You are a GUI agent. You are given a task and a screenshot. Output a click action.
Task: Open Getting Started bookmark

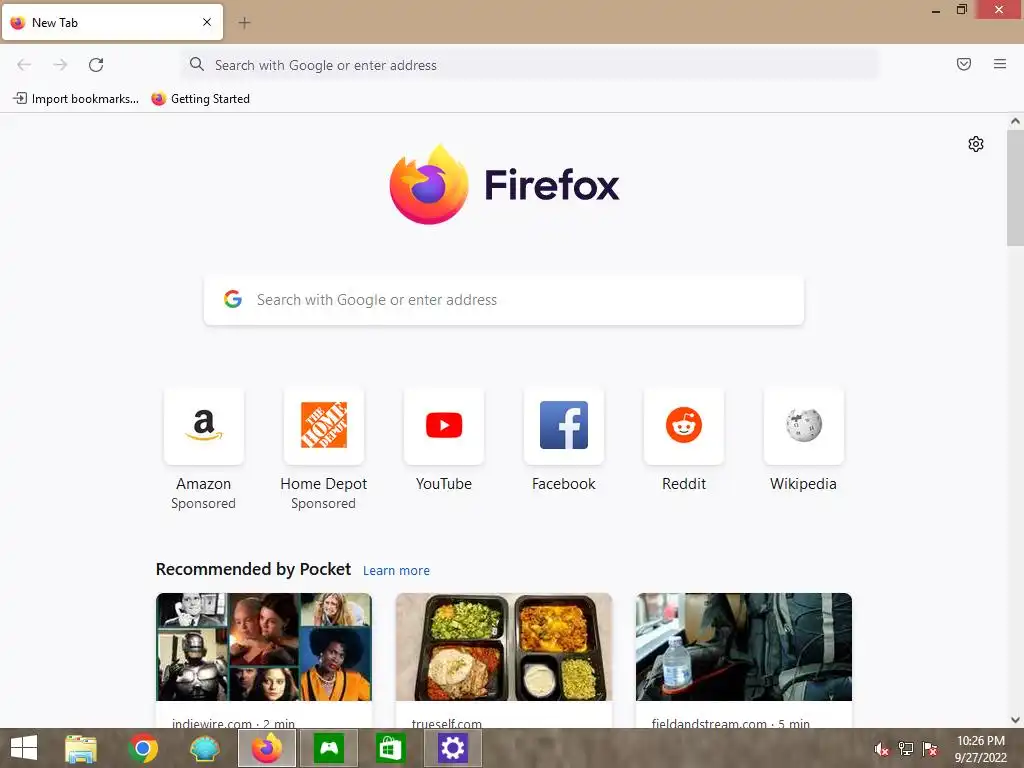coord(200,99)
